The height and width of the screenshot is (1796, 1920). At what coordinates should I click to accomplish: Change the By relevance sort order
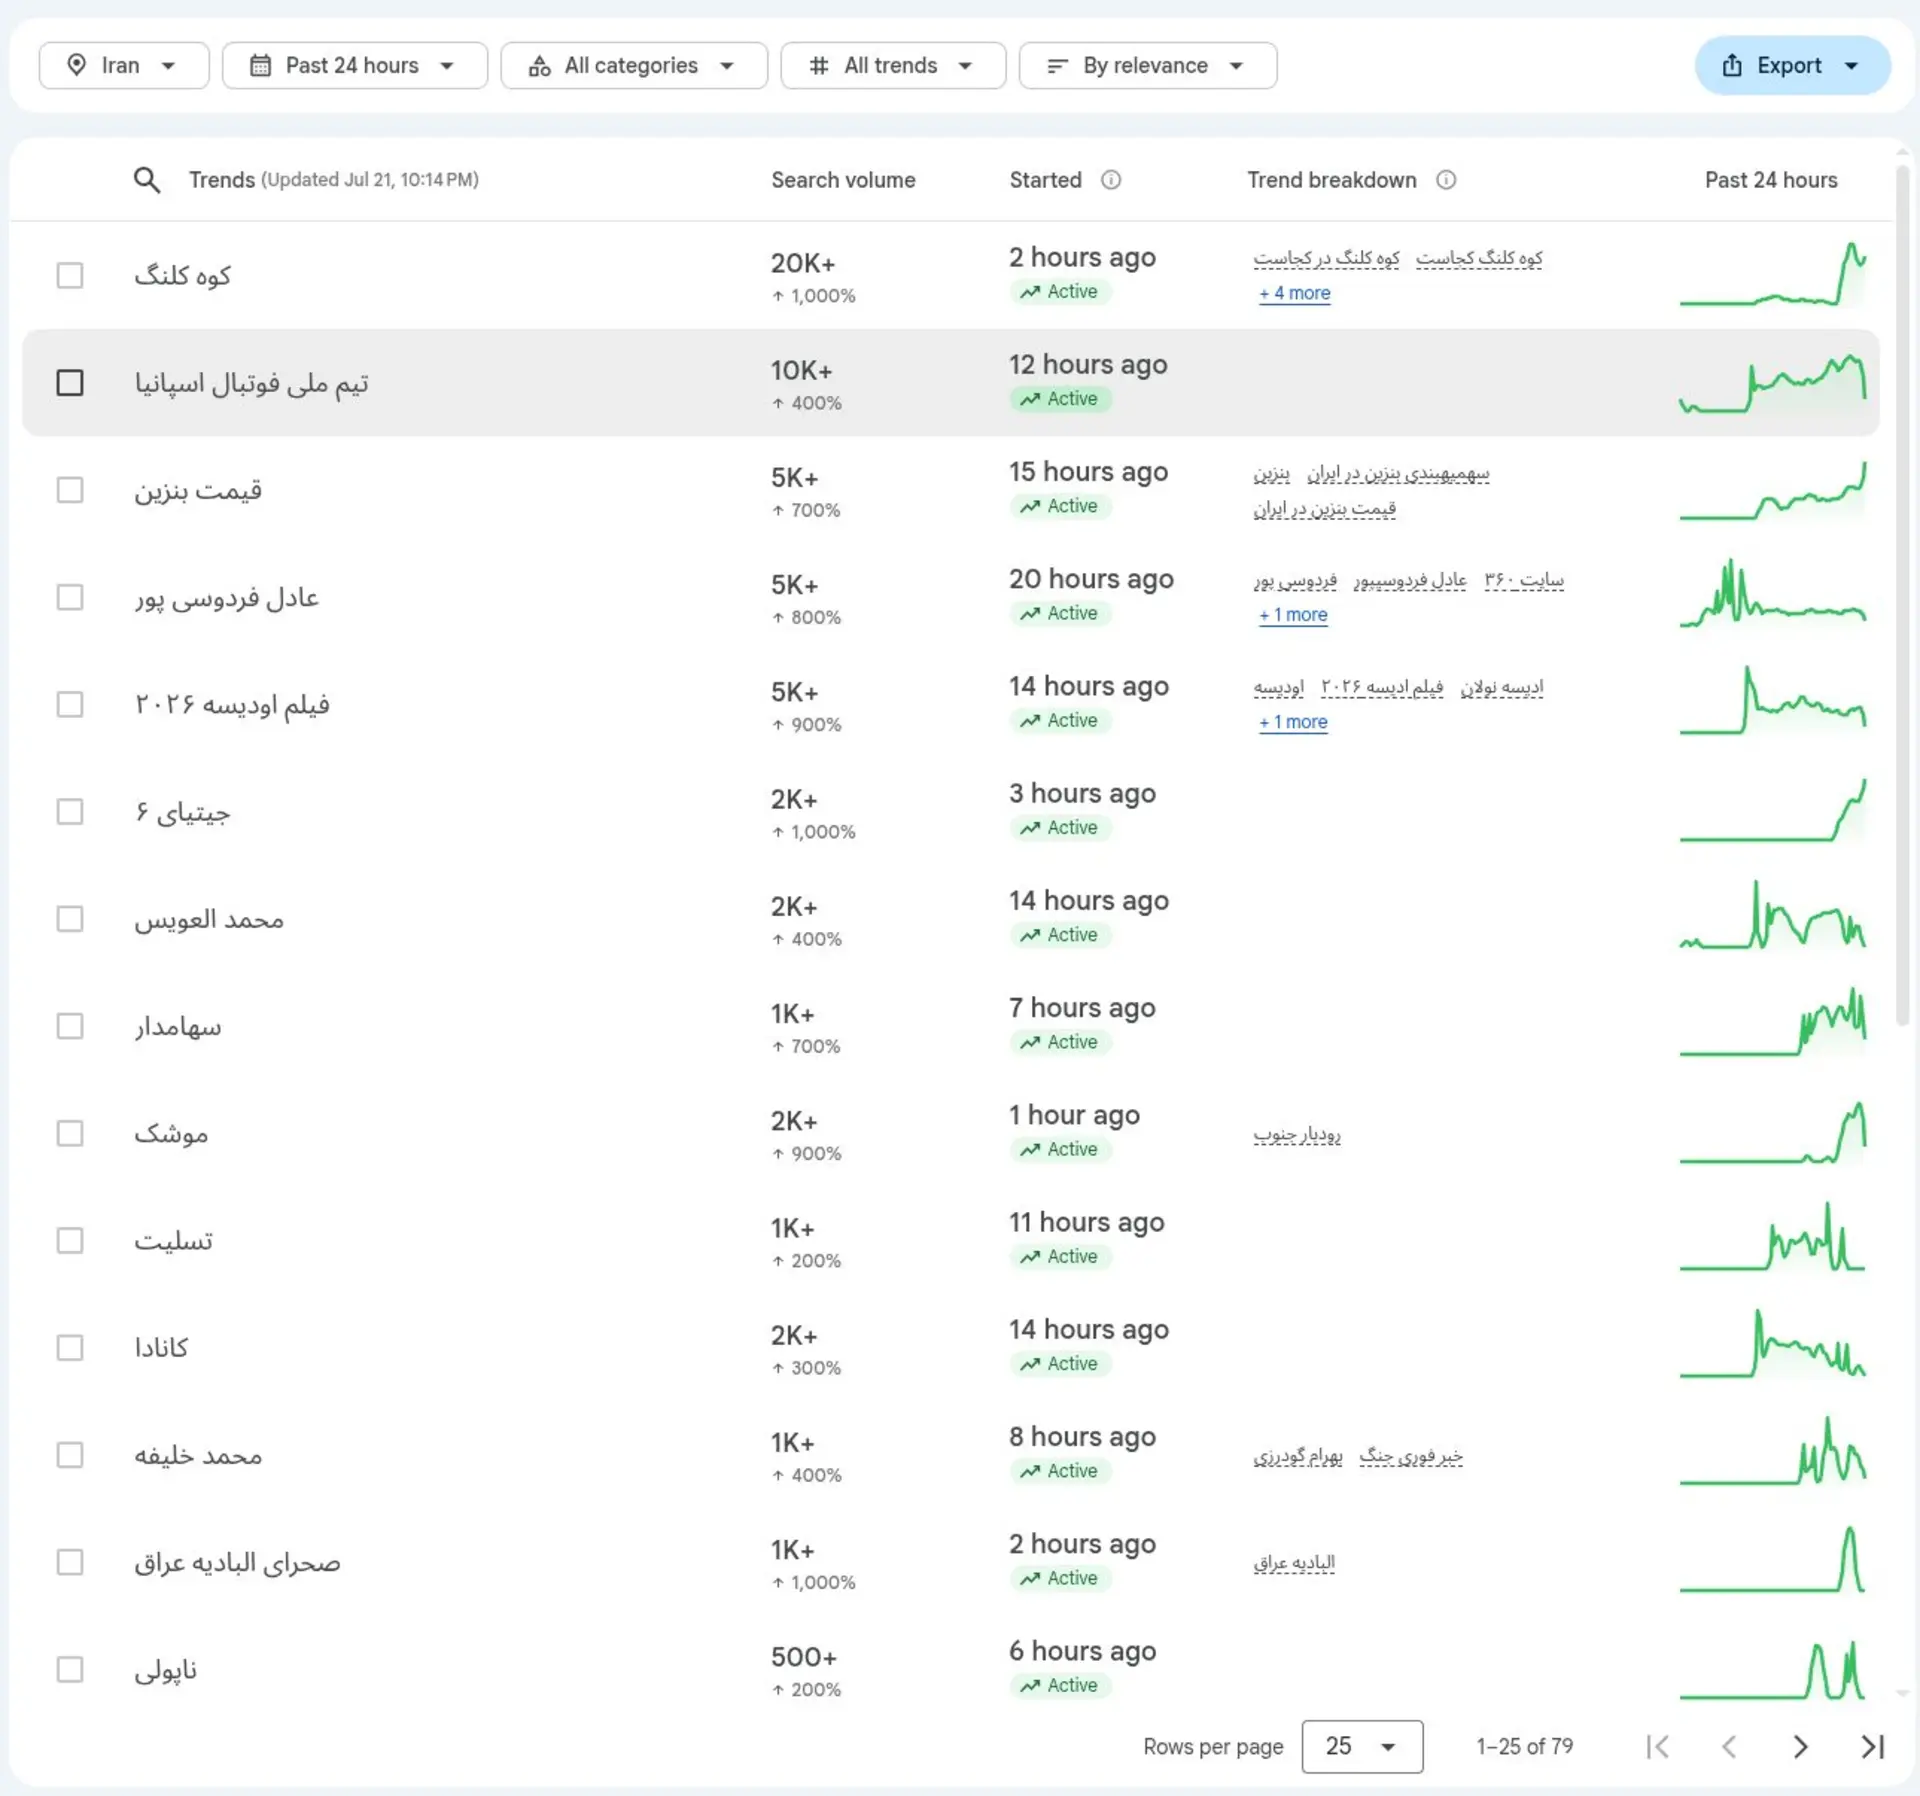click(1148, 66)
